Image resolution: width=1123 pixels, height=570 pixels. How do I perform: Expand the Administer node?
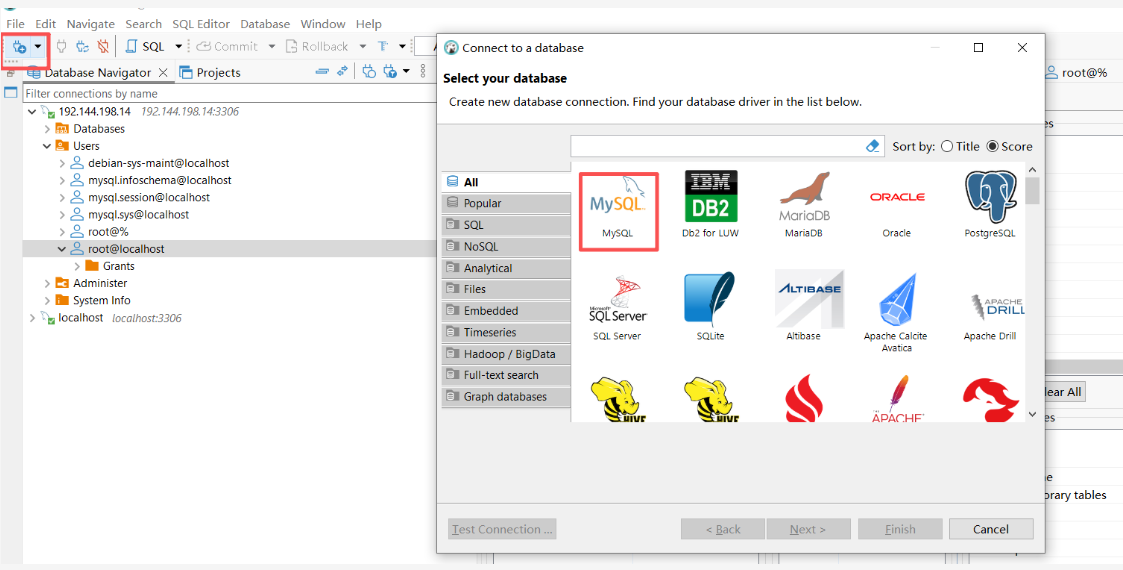47,284
